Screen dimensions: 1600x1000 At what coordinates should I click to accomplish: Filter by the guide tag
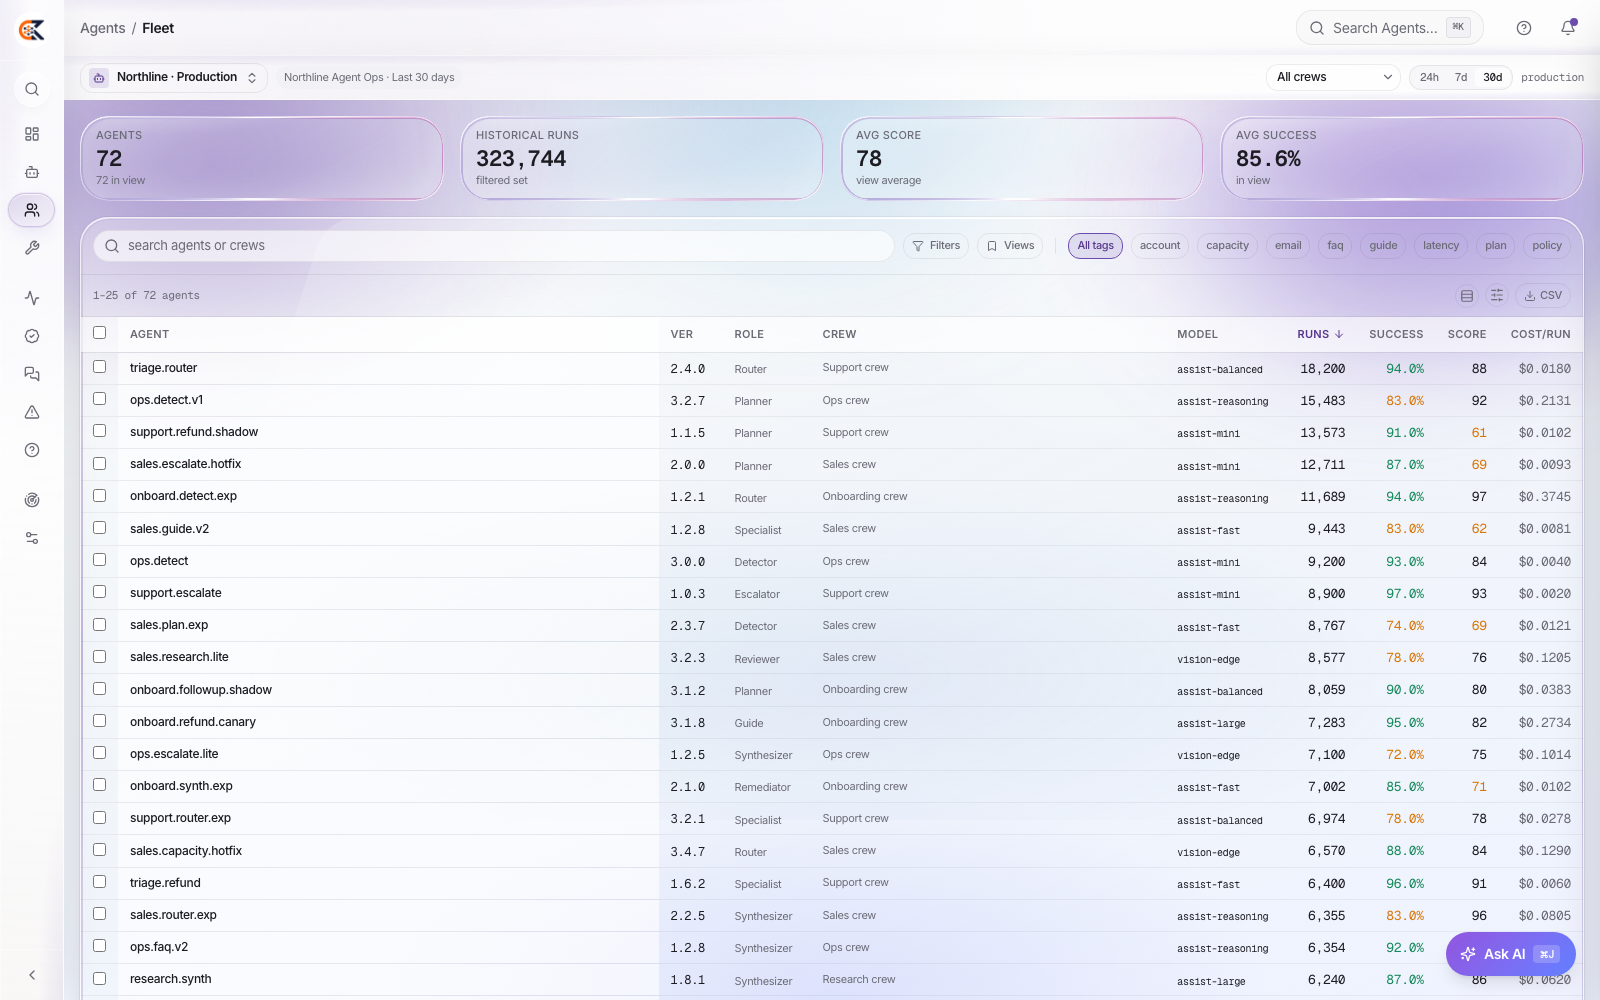click(1383, 246)
